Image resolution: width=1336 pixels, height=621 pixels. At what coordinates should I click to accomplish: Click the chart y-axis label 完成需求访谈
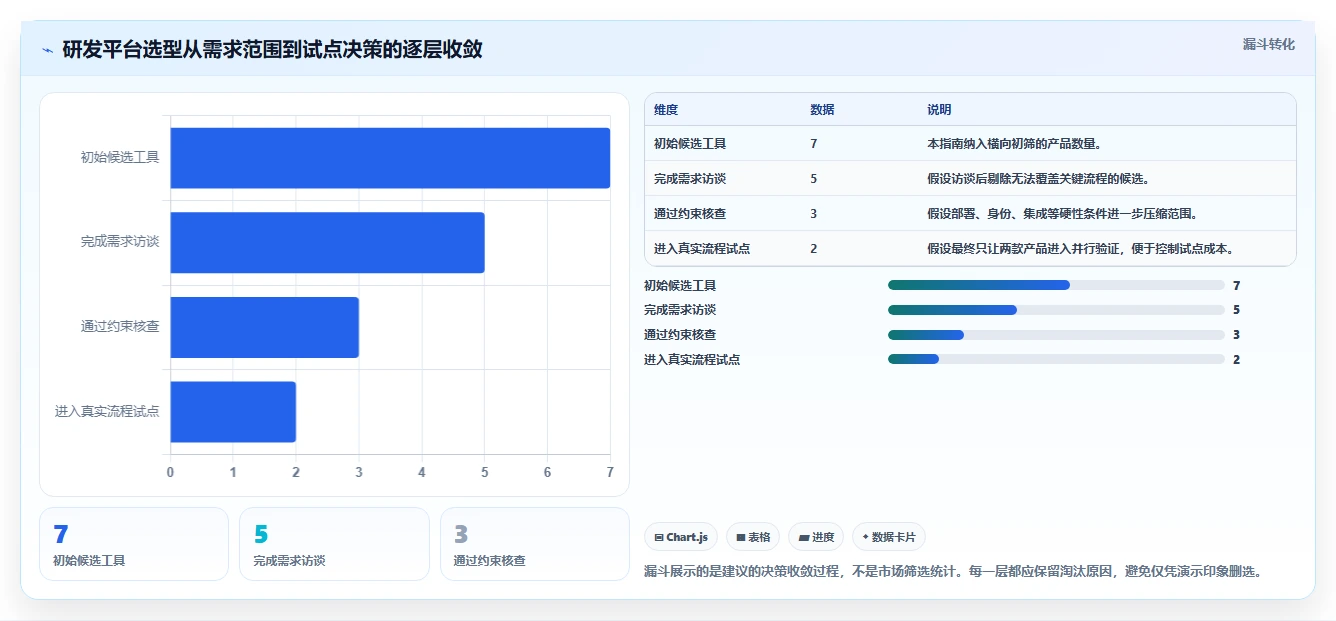tap(120, 242)
